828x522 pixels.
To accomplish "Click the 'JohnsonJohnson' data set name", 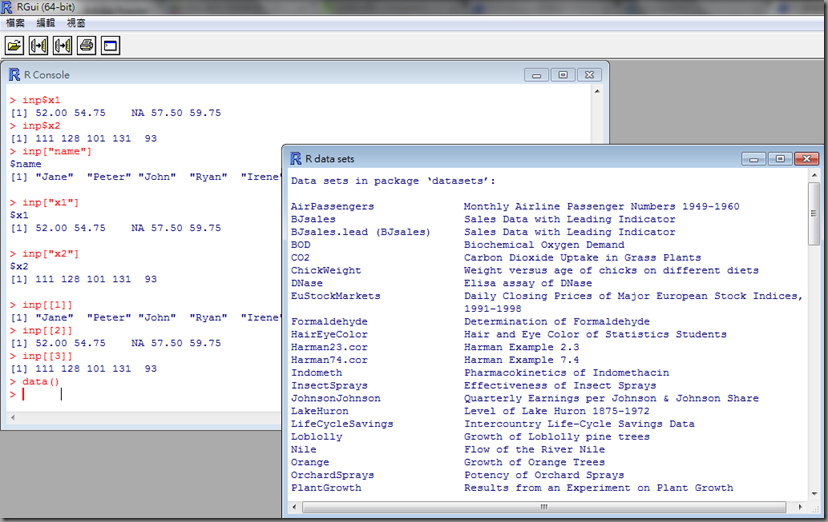I will coord(335,398).
